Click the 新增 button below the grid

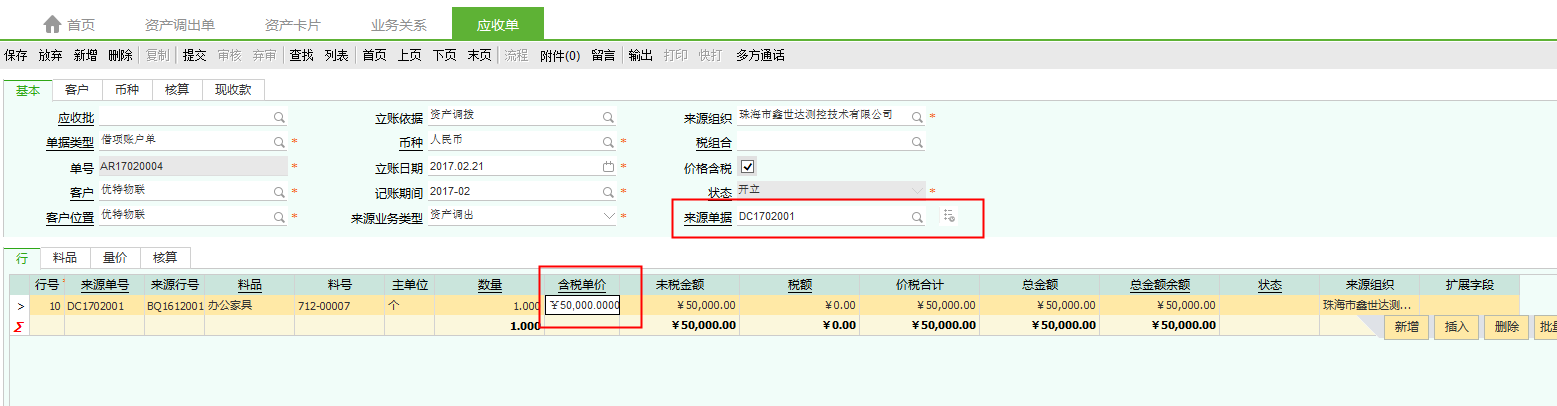(1406, 328)
